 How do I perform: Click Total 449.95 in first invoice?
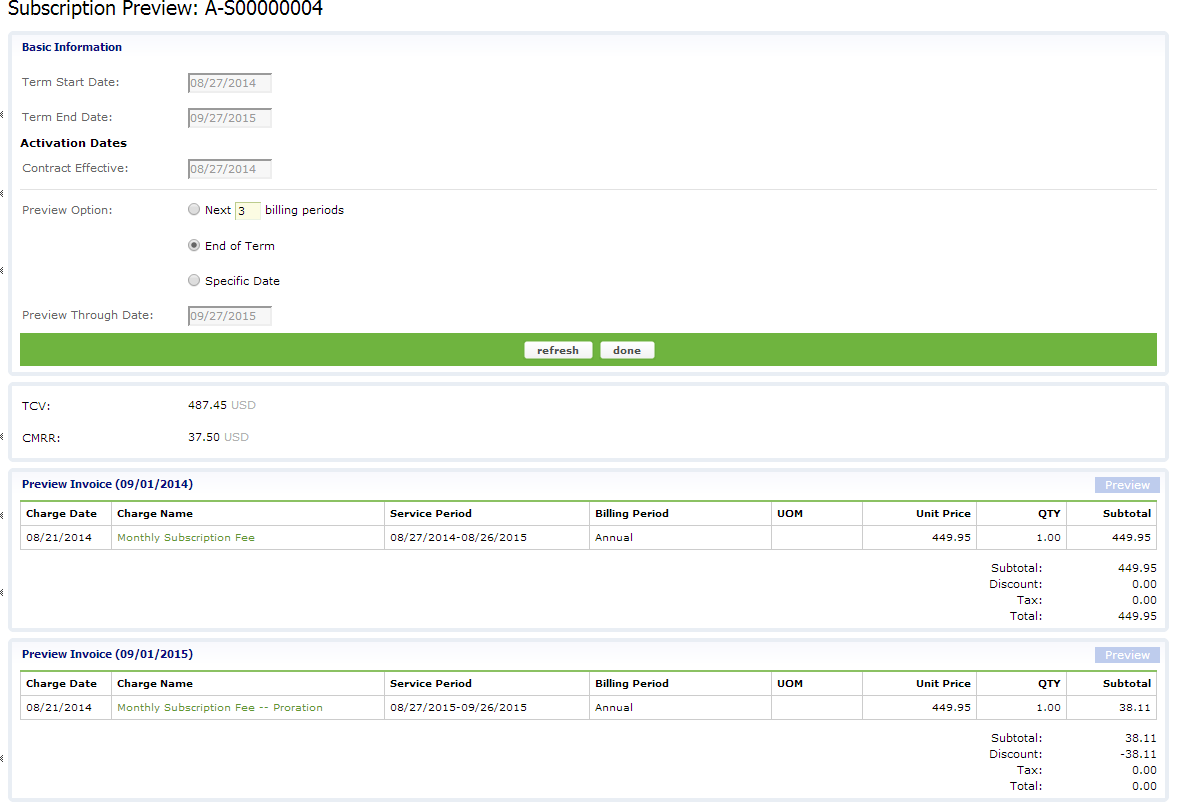click(1137, 616)
